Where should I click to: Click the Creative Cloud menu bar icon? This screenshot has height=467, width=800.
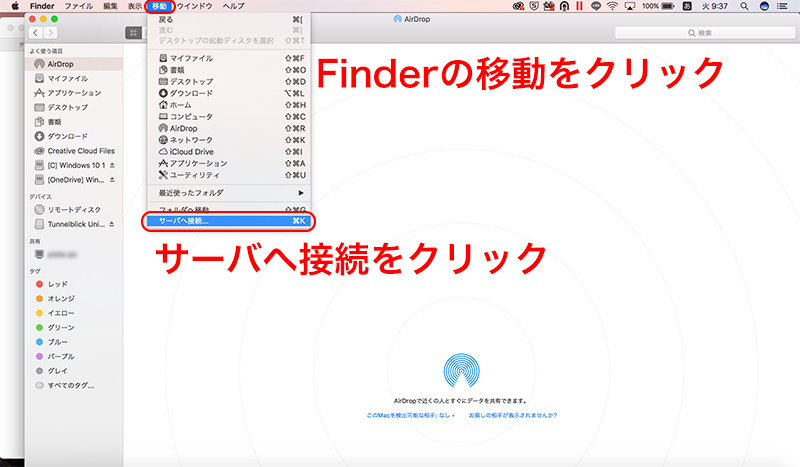518,6
